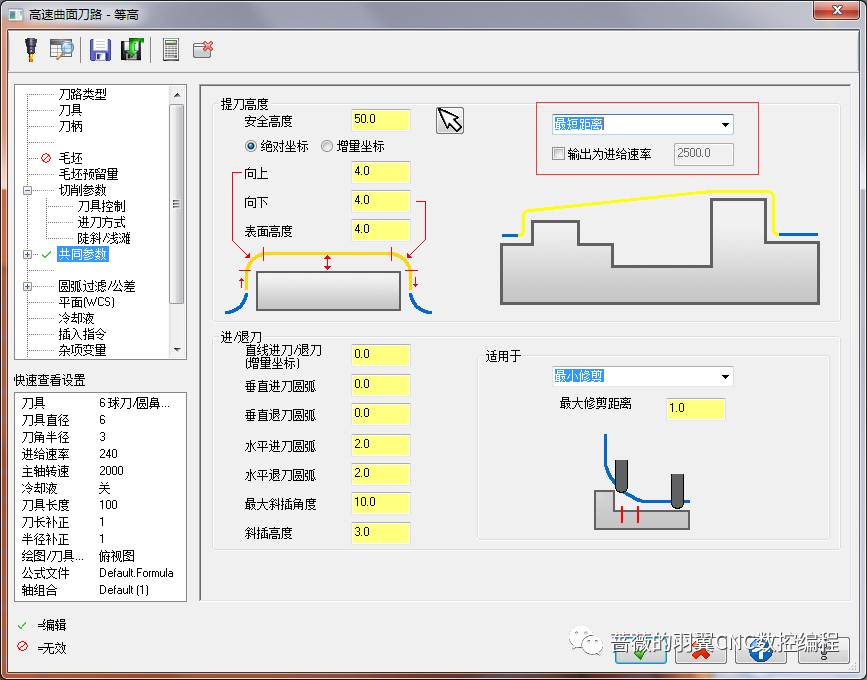Select 插入指令 in the tree
Image resolution: width=867 pixels, height=680 pixels.
tap(82, 334)
